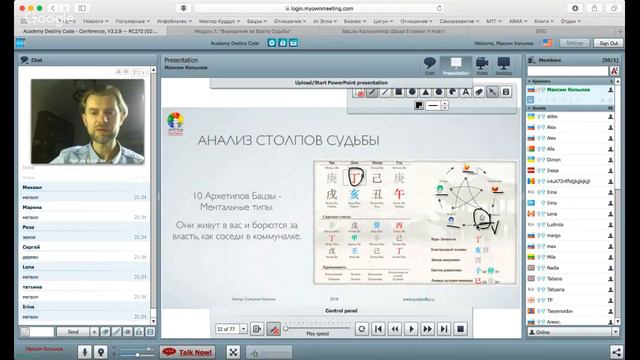Open the Send options dropdown arrow
This screenshot has height=360, width=640.
(94, 332)
